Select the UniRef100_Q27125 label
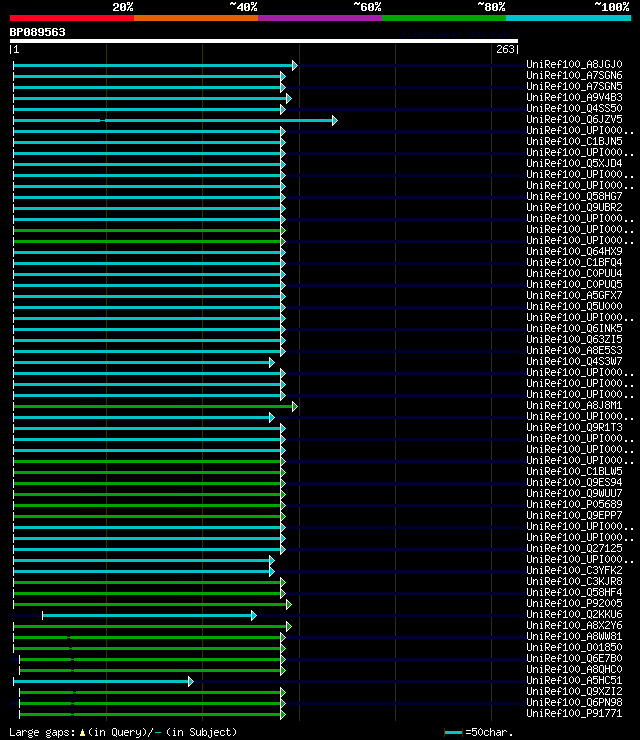The width and height of the screenshot is (640, 740). tap(574, 548)
